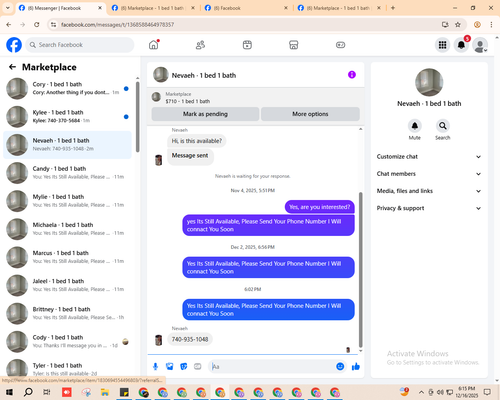
Task: Open Windows Start menu
Action: [9, 392]
